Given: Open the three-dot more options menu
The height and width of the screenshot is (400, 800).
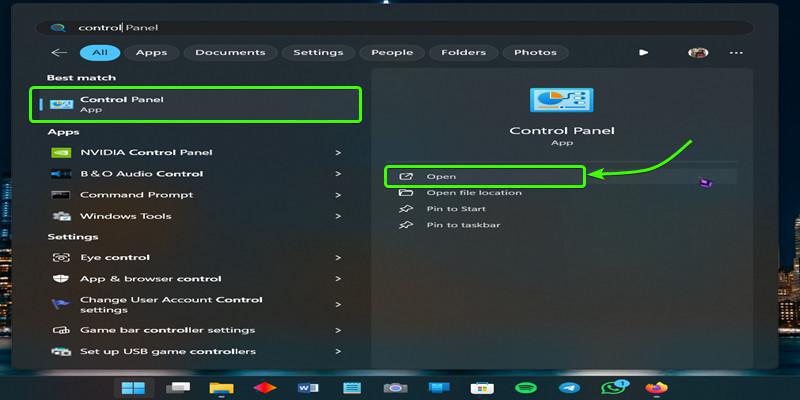Looking at the screenshot, I should 736,53.
